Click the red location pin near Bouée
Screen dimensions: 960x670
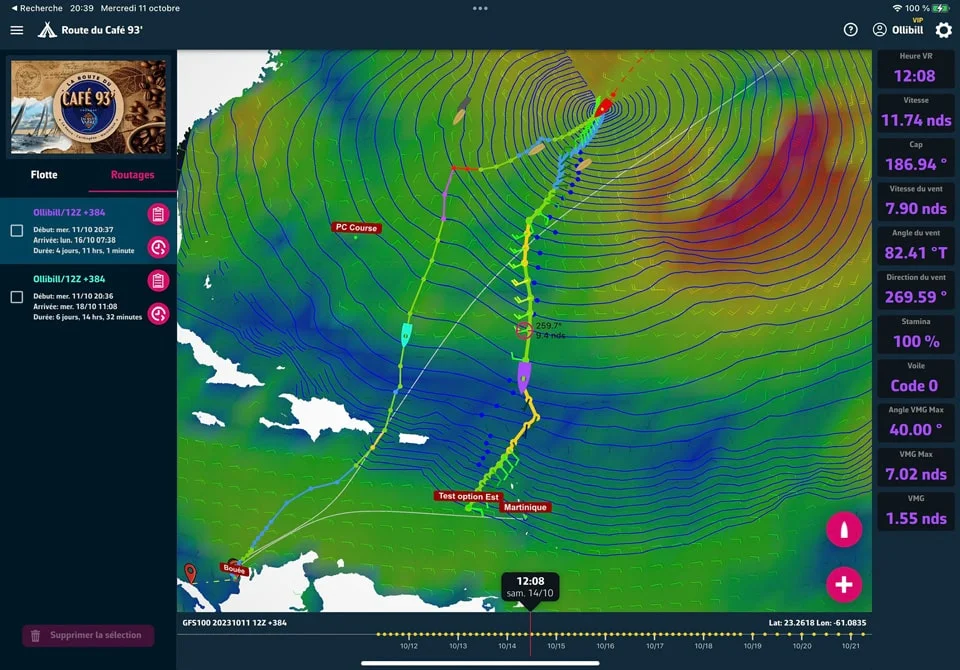click(x=190, y=573)
